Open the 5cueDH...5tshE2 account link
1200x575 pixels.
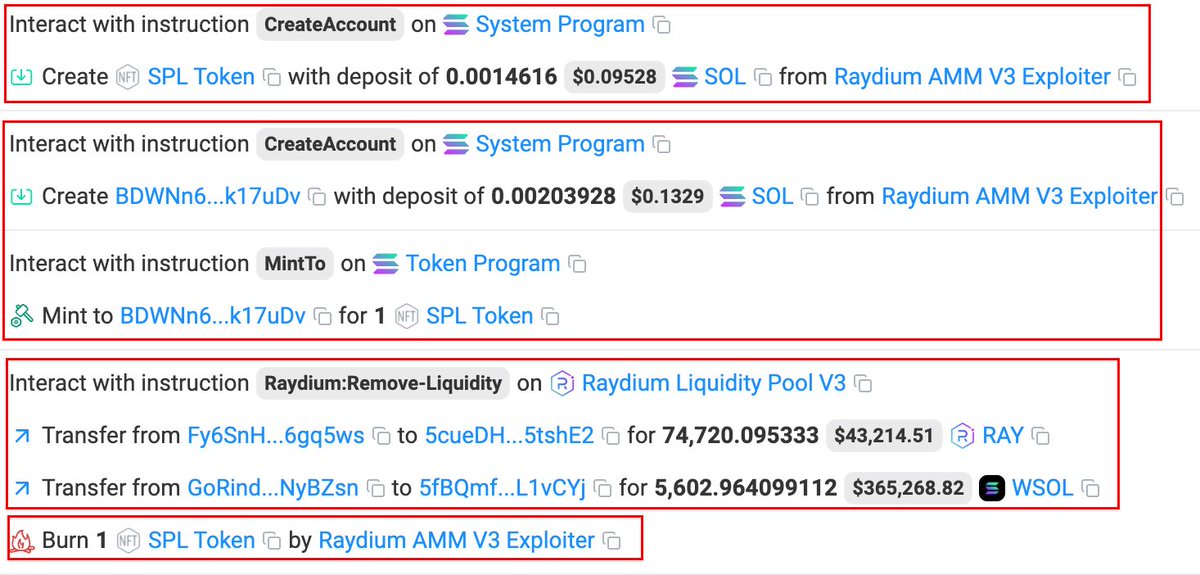click(x=509, y=436)
